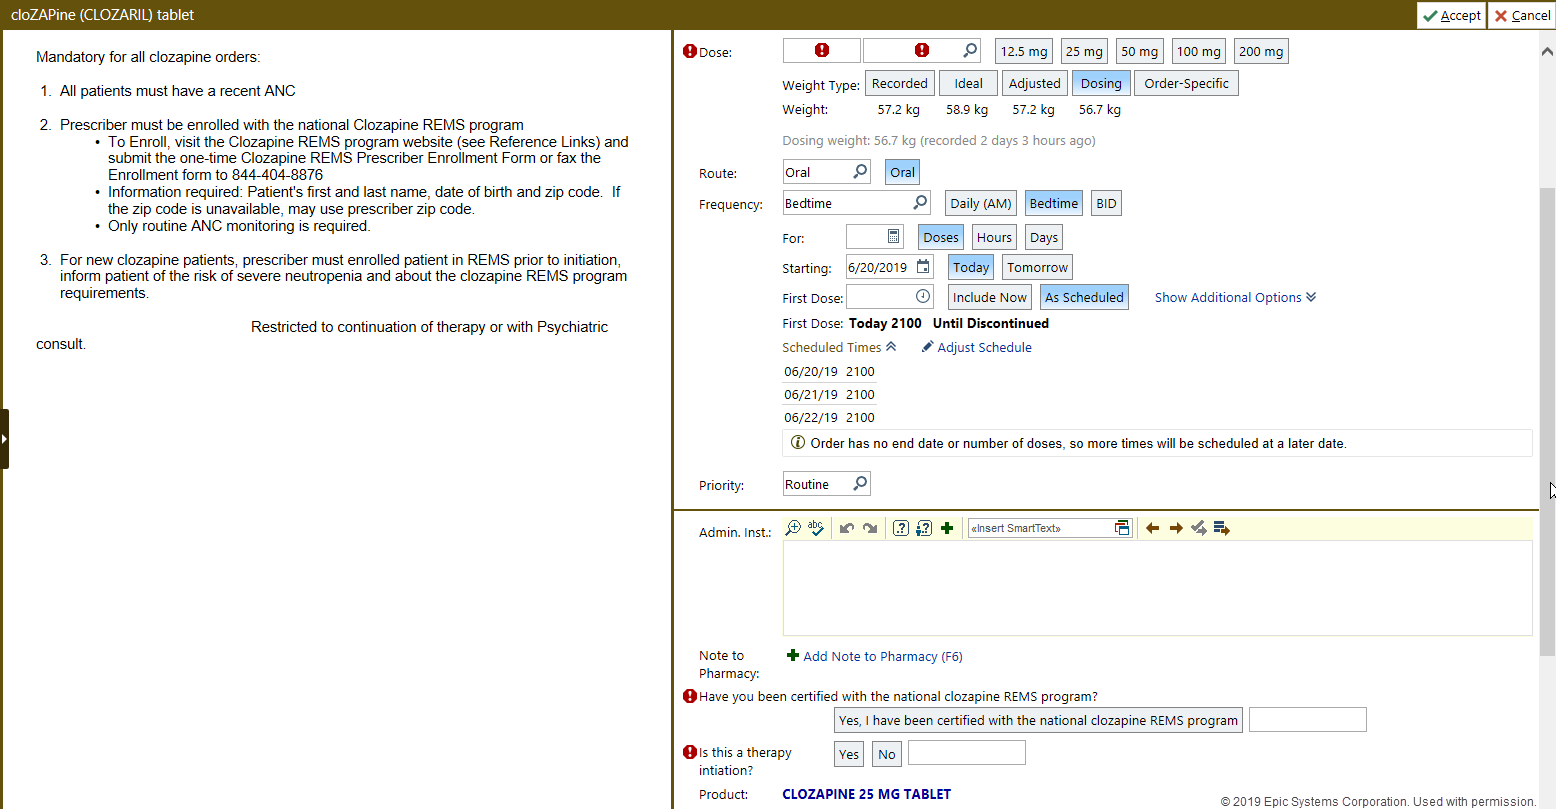Select the 100 mg dose button
Image resolution: width=1556 pixels, height=809 pixels.
point(1198,51)
